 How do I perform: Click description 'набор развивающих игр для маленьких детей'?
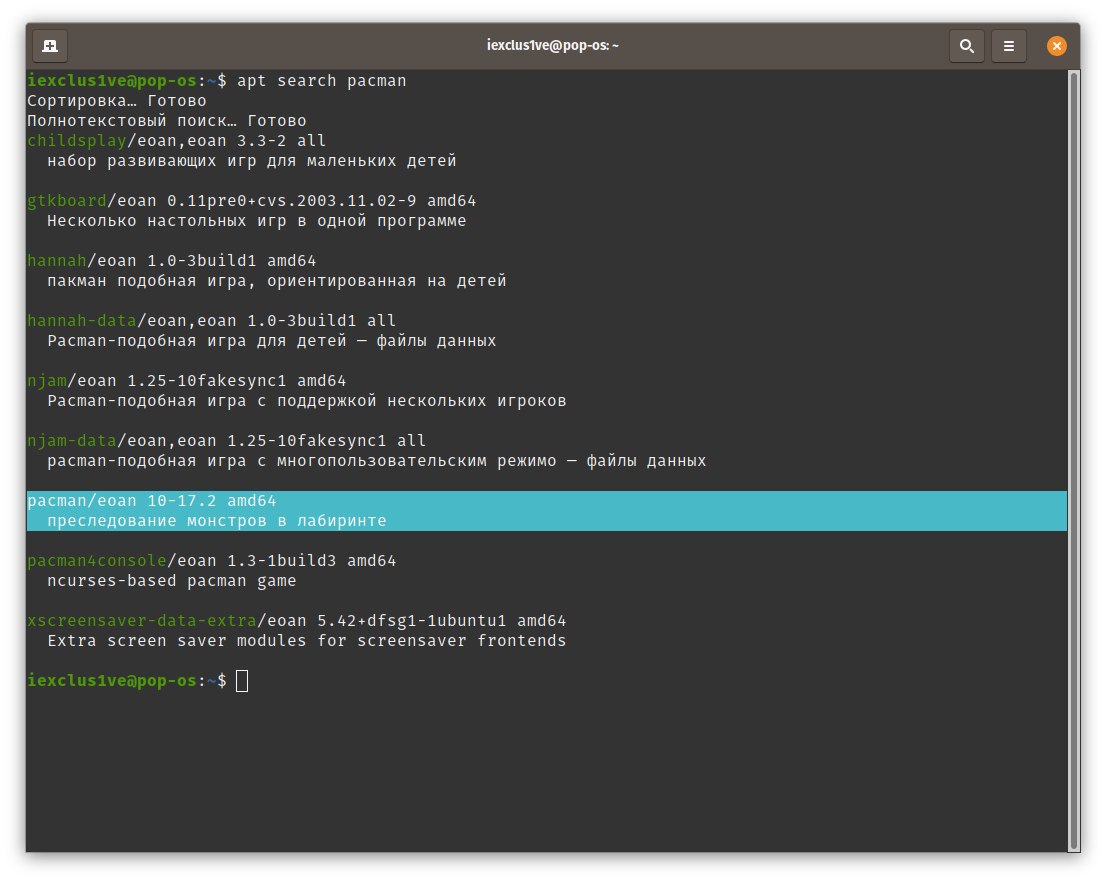coord(252,161)
